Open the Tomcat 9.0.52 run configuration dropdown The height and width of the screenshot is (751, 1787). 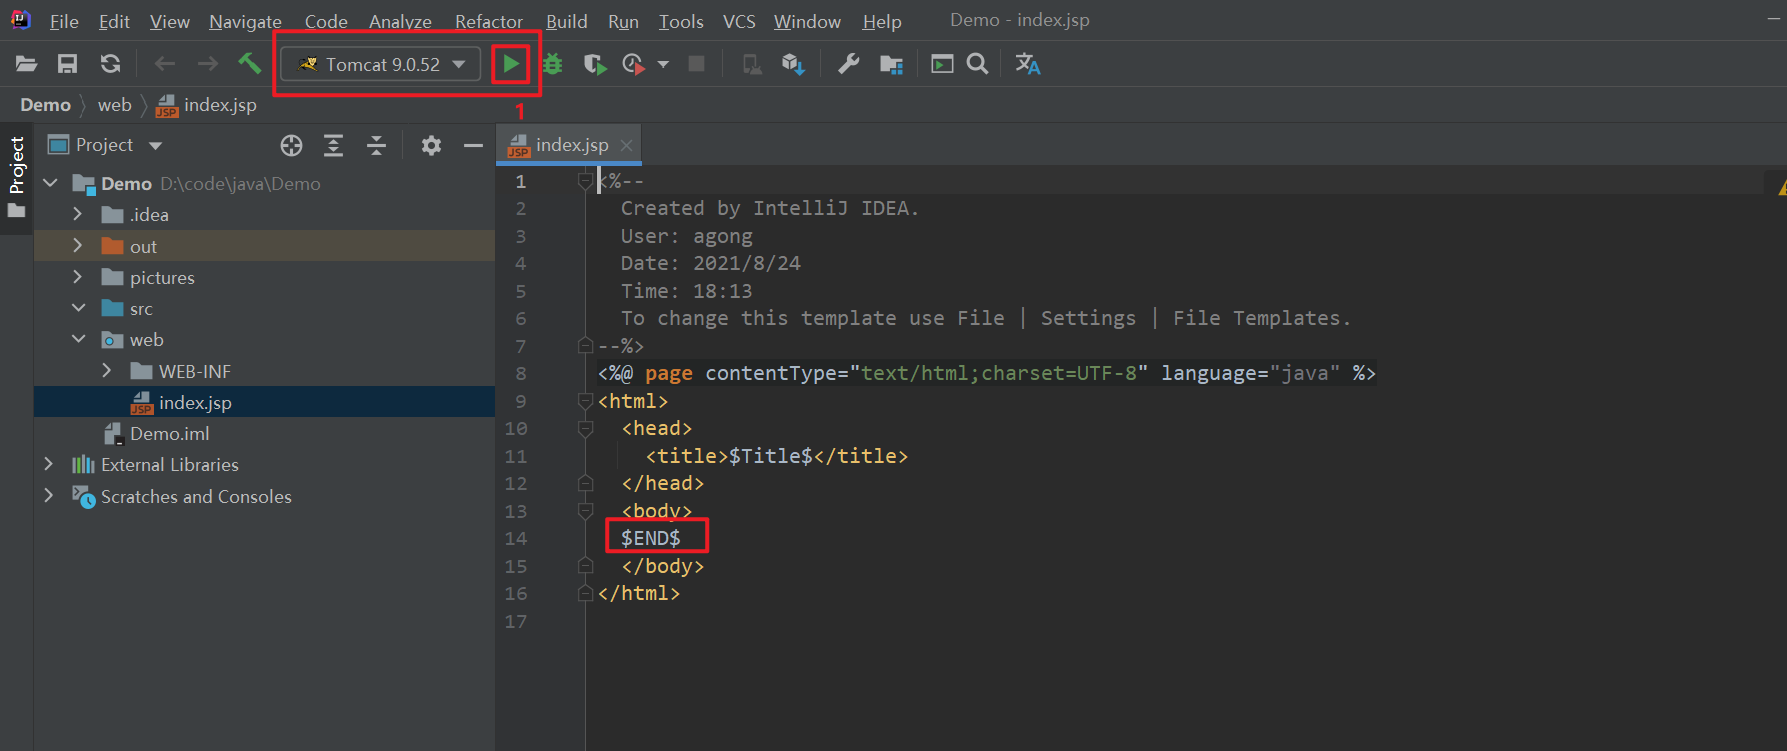tap(381, 64)
